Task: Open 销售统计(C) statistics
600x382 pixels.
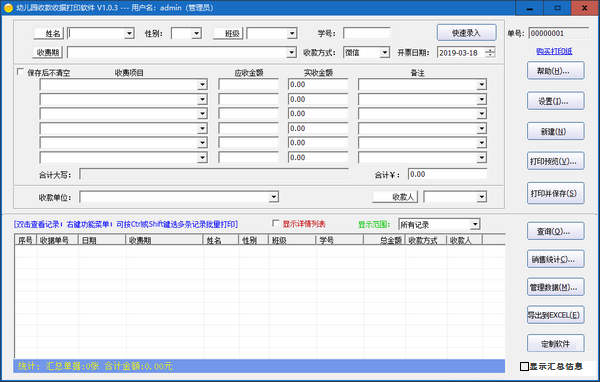Action: [x=556, y=259]
